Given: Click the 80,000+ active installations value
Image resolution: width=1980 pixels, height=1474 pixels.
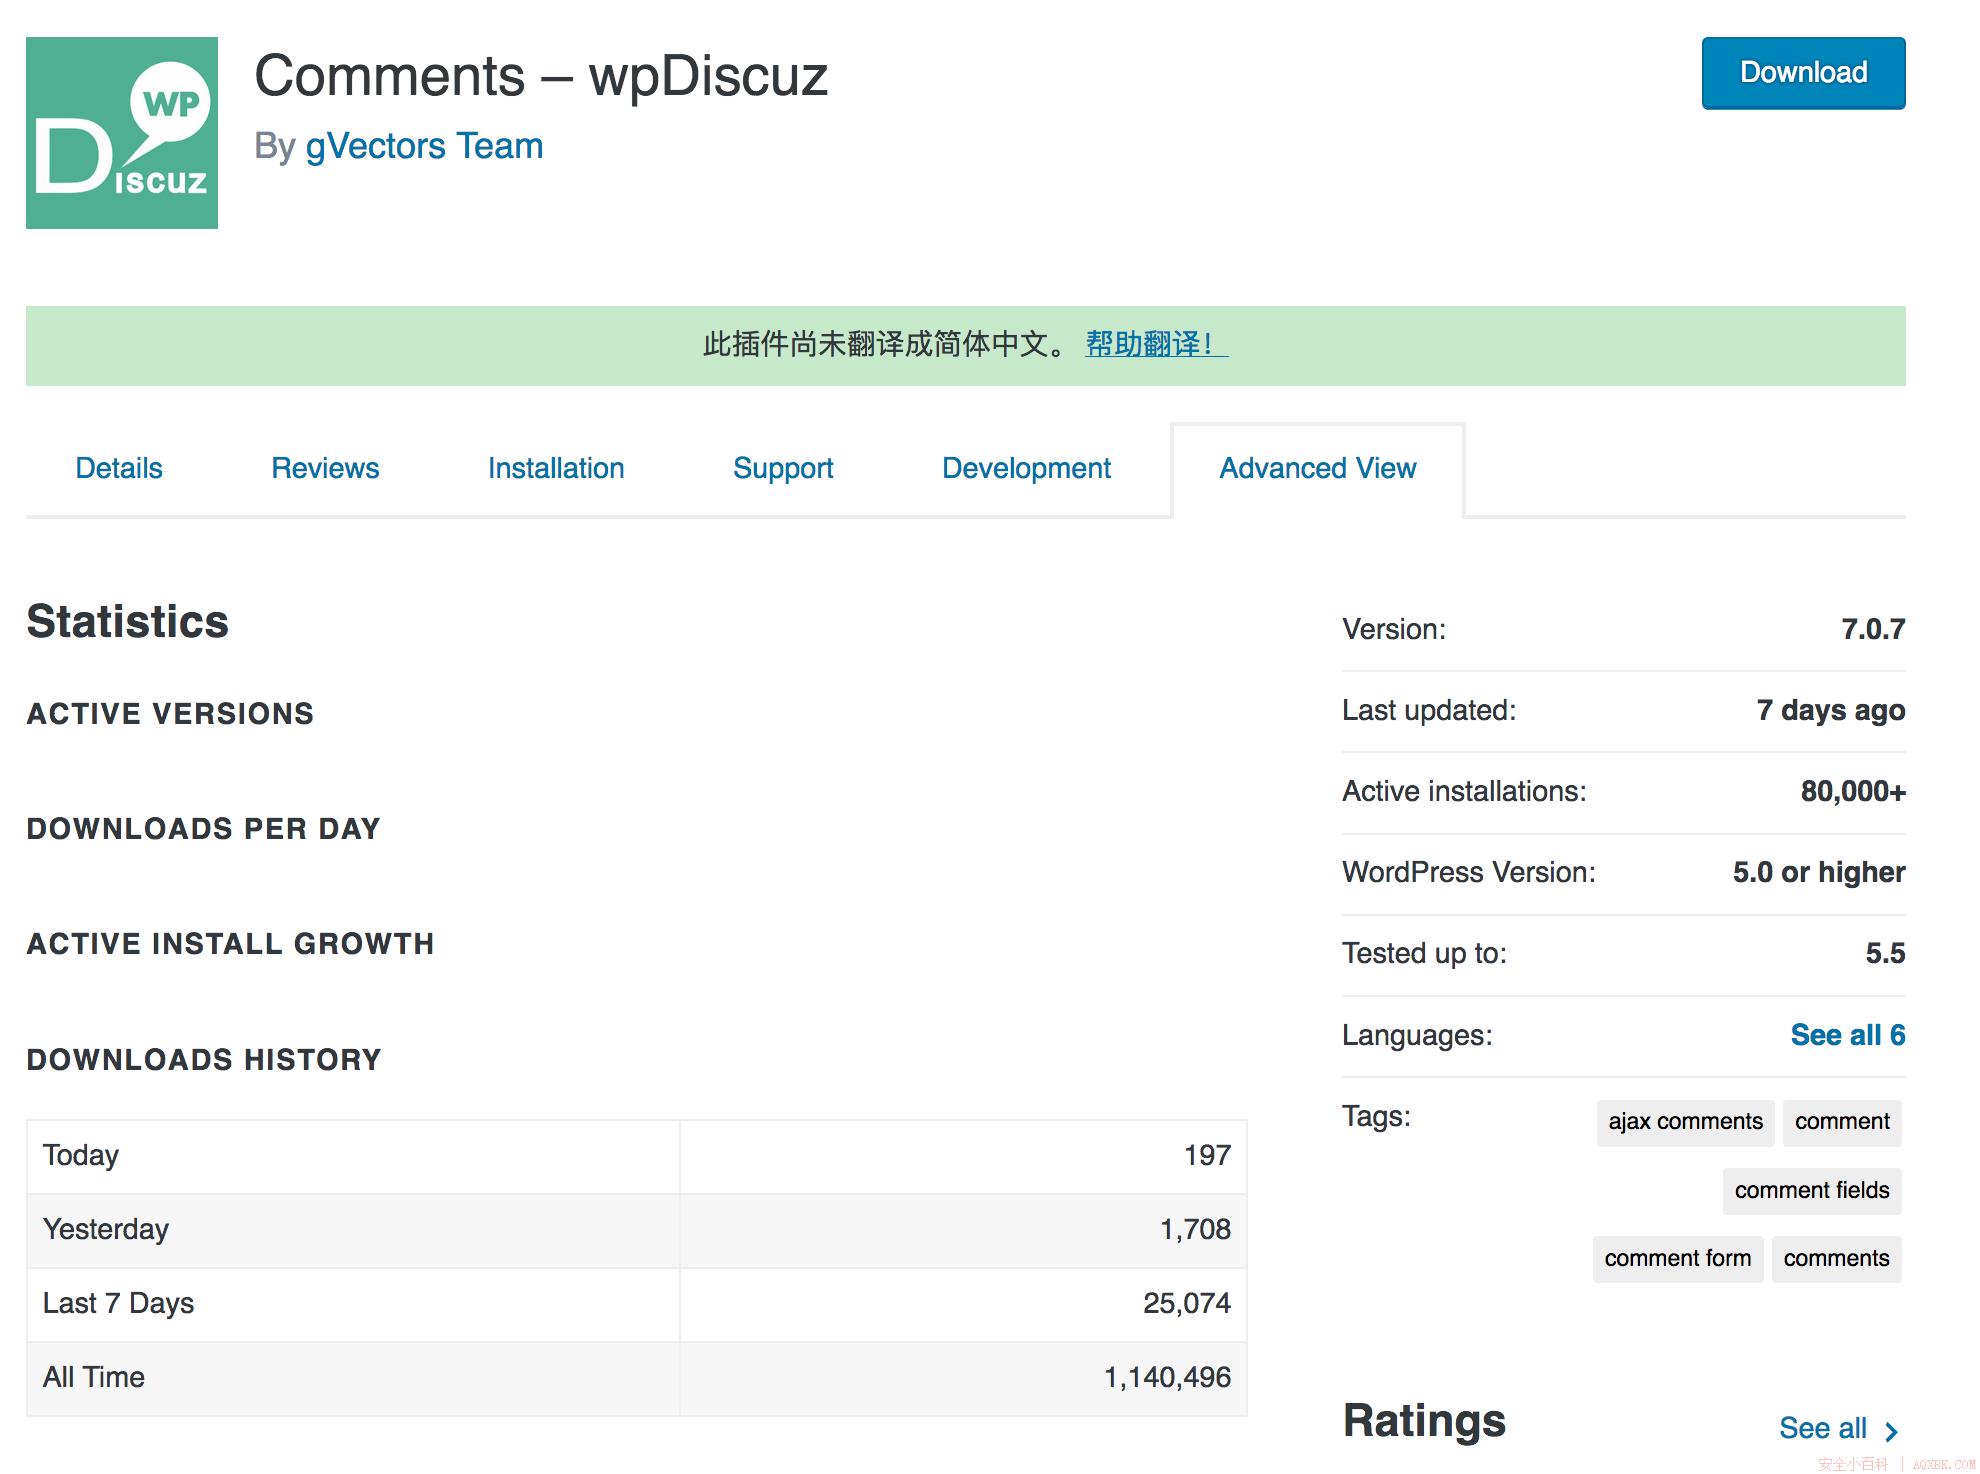Looking at the screenshot, I should coord(1853,792).
